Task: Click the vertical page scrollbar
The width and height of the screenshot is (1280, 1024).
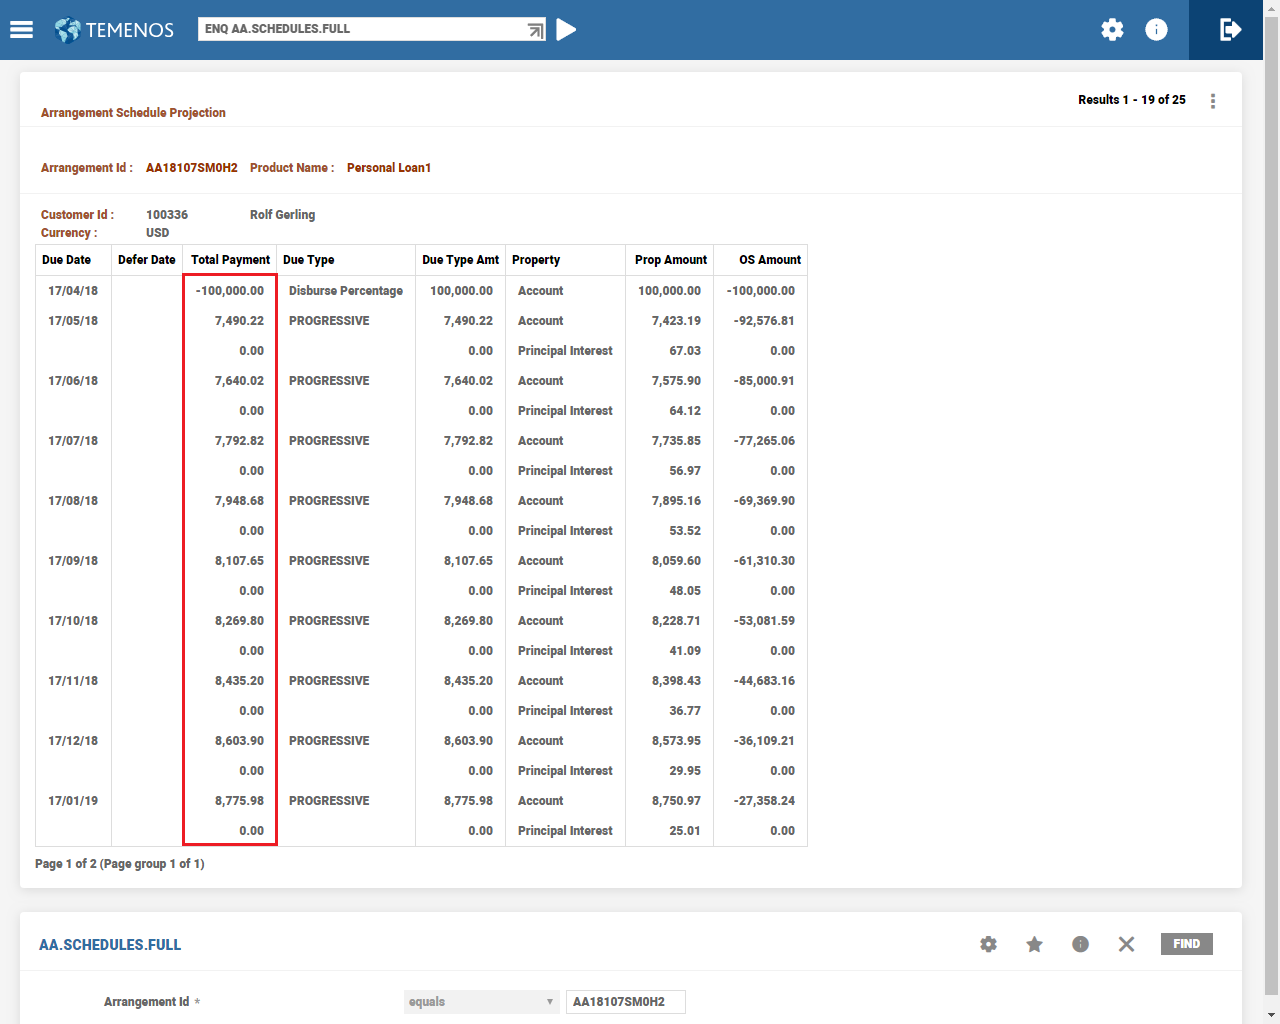Action: click(x=1271, y=500)
